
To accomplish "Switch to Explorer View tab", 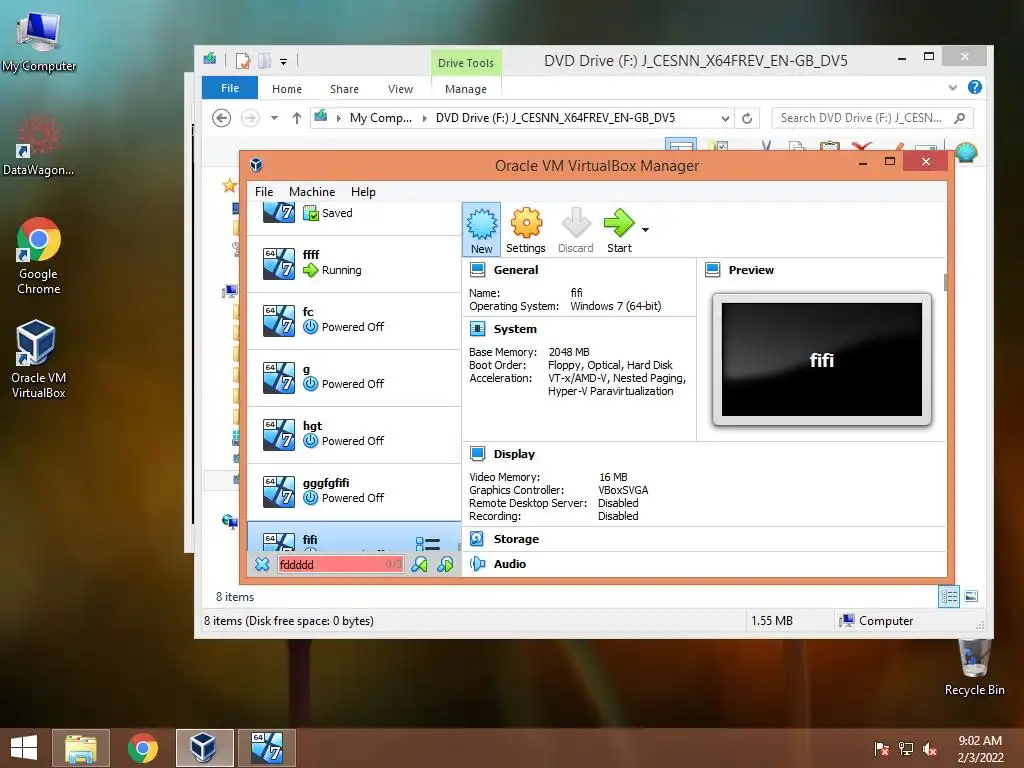I will [400, 89].
